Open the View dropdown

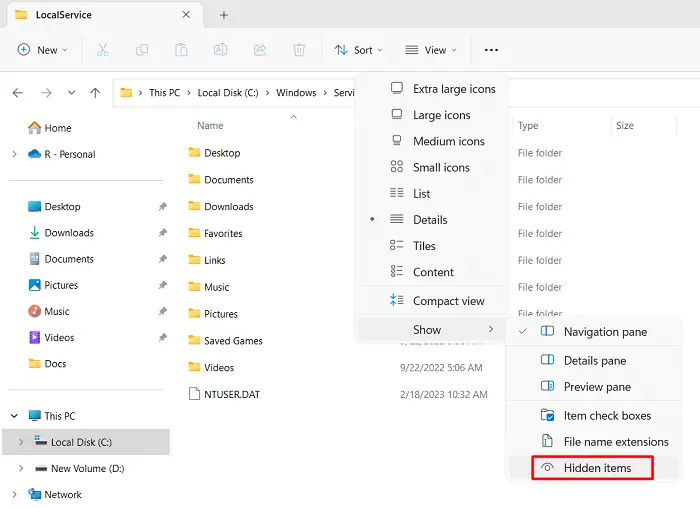431,50
